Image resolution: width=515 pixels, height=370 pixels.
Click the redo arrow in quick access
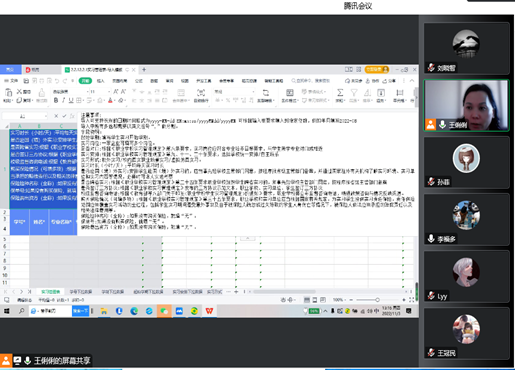pos(65,81)
